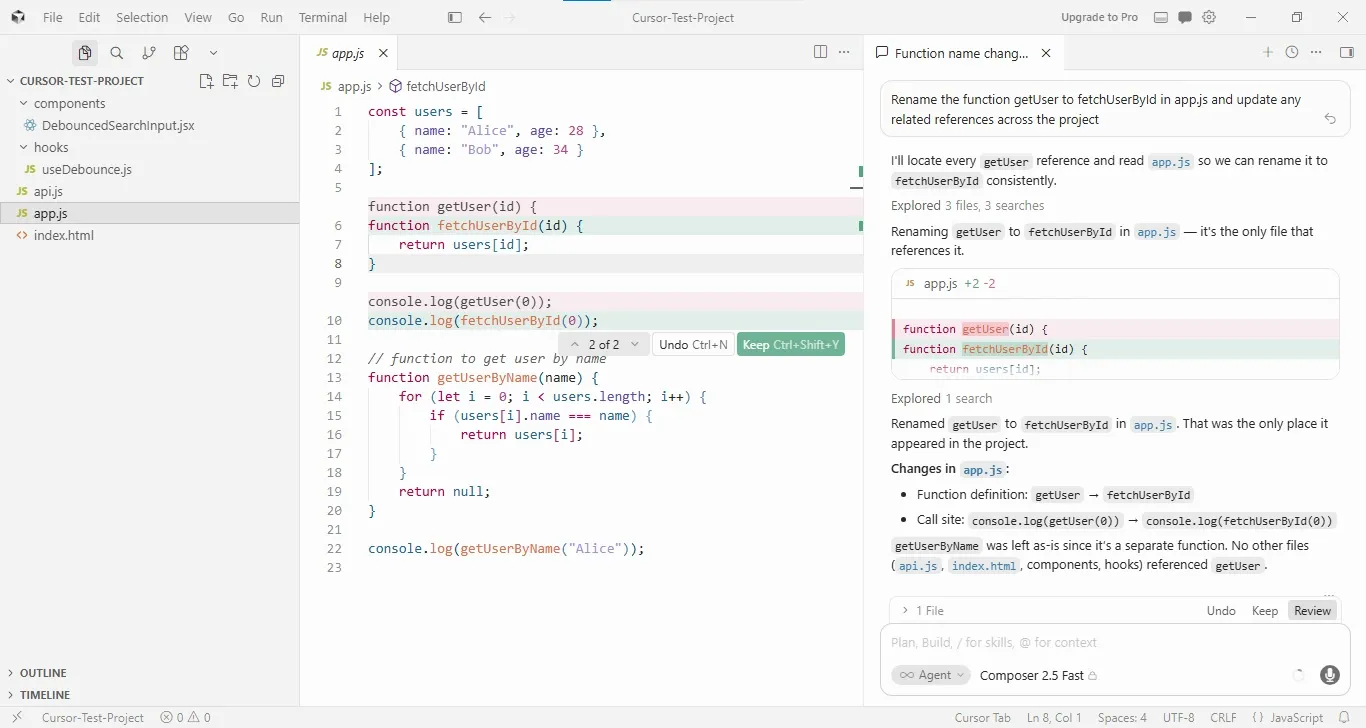Undo the change with Undo Ctrl+N
Viewport: 1366px width, 728px height.
coord(693,344)
